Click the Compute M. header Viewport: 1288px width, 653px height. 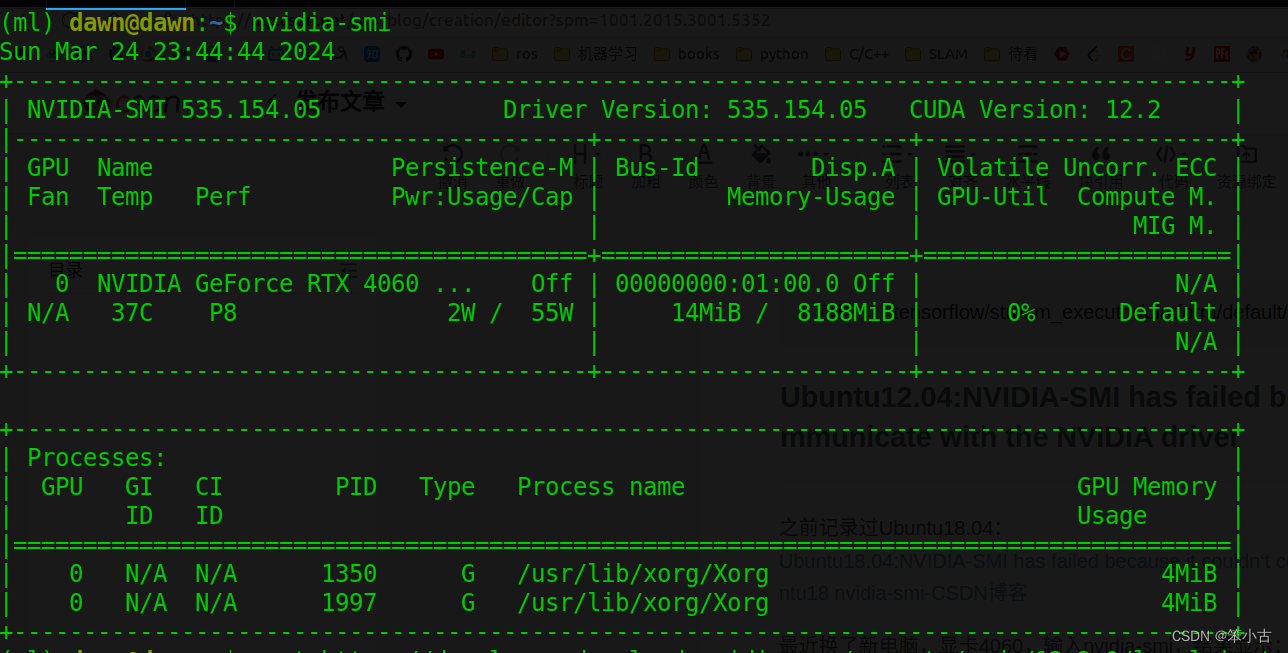pyautogui.click(x=1147, y=197)
